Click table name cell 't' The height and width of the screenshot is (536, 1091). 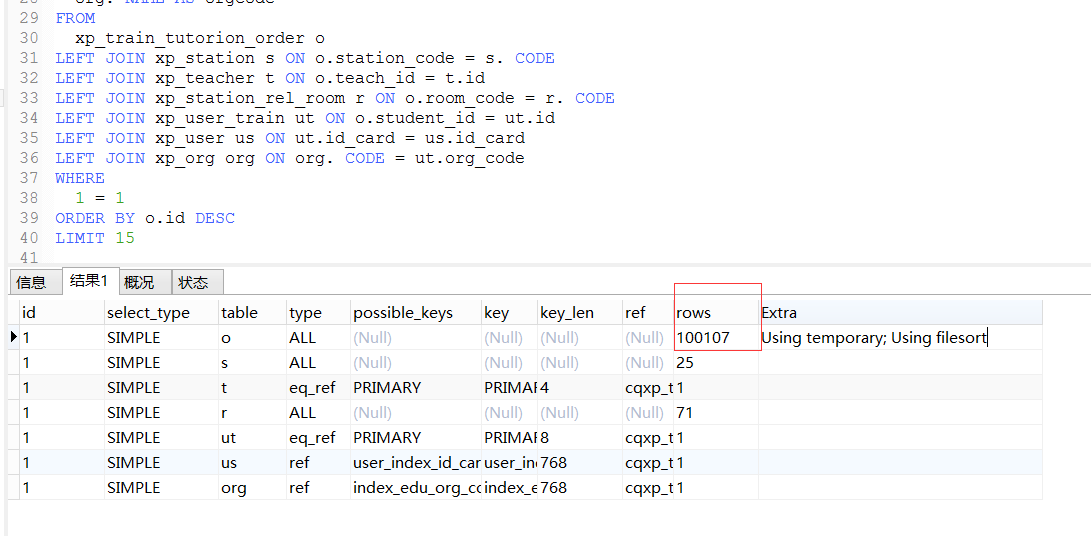point(252,388)
